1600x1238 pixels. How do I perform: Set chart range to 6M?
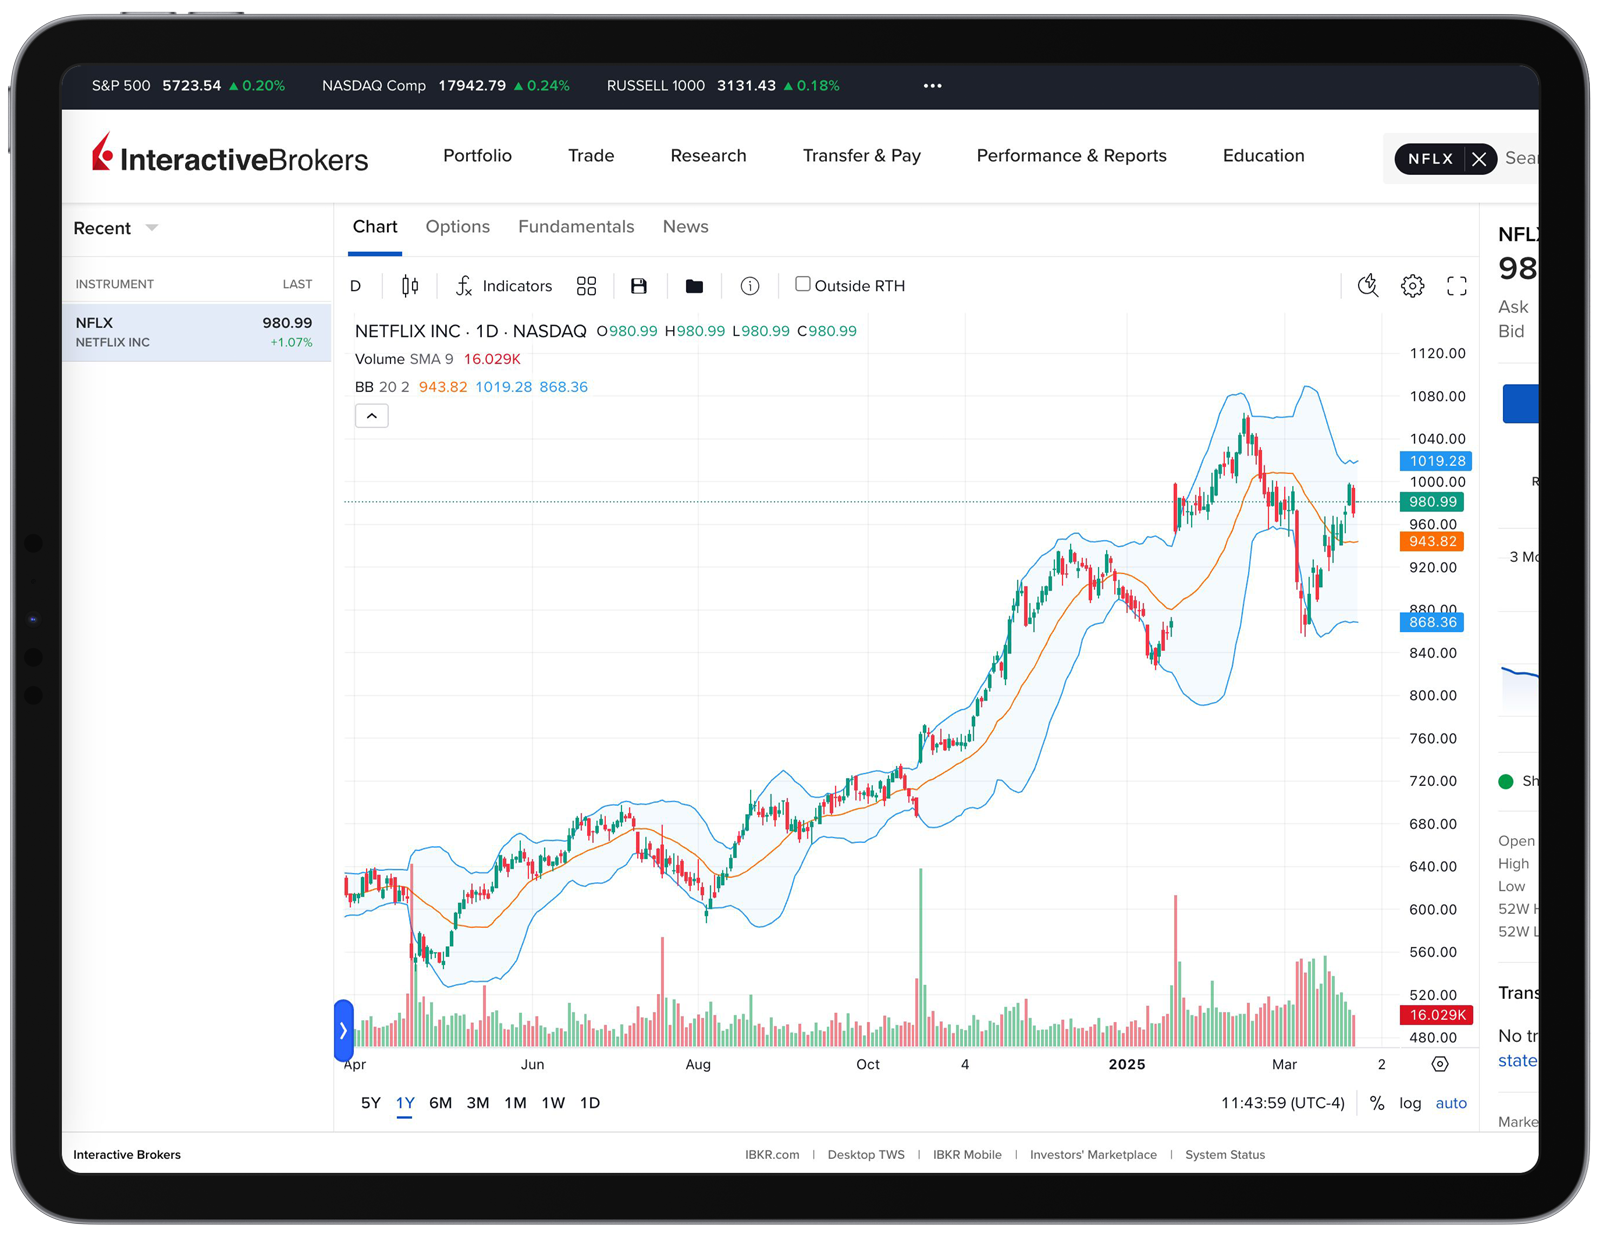pyautogui.click(x=440, y=1103)
